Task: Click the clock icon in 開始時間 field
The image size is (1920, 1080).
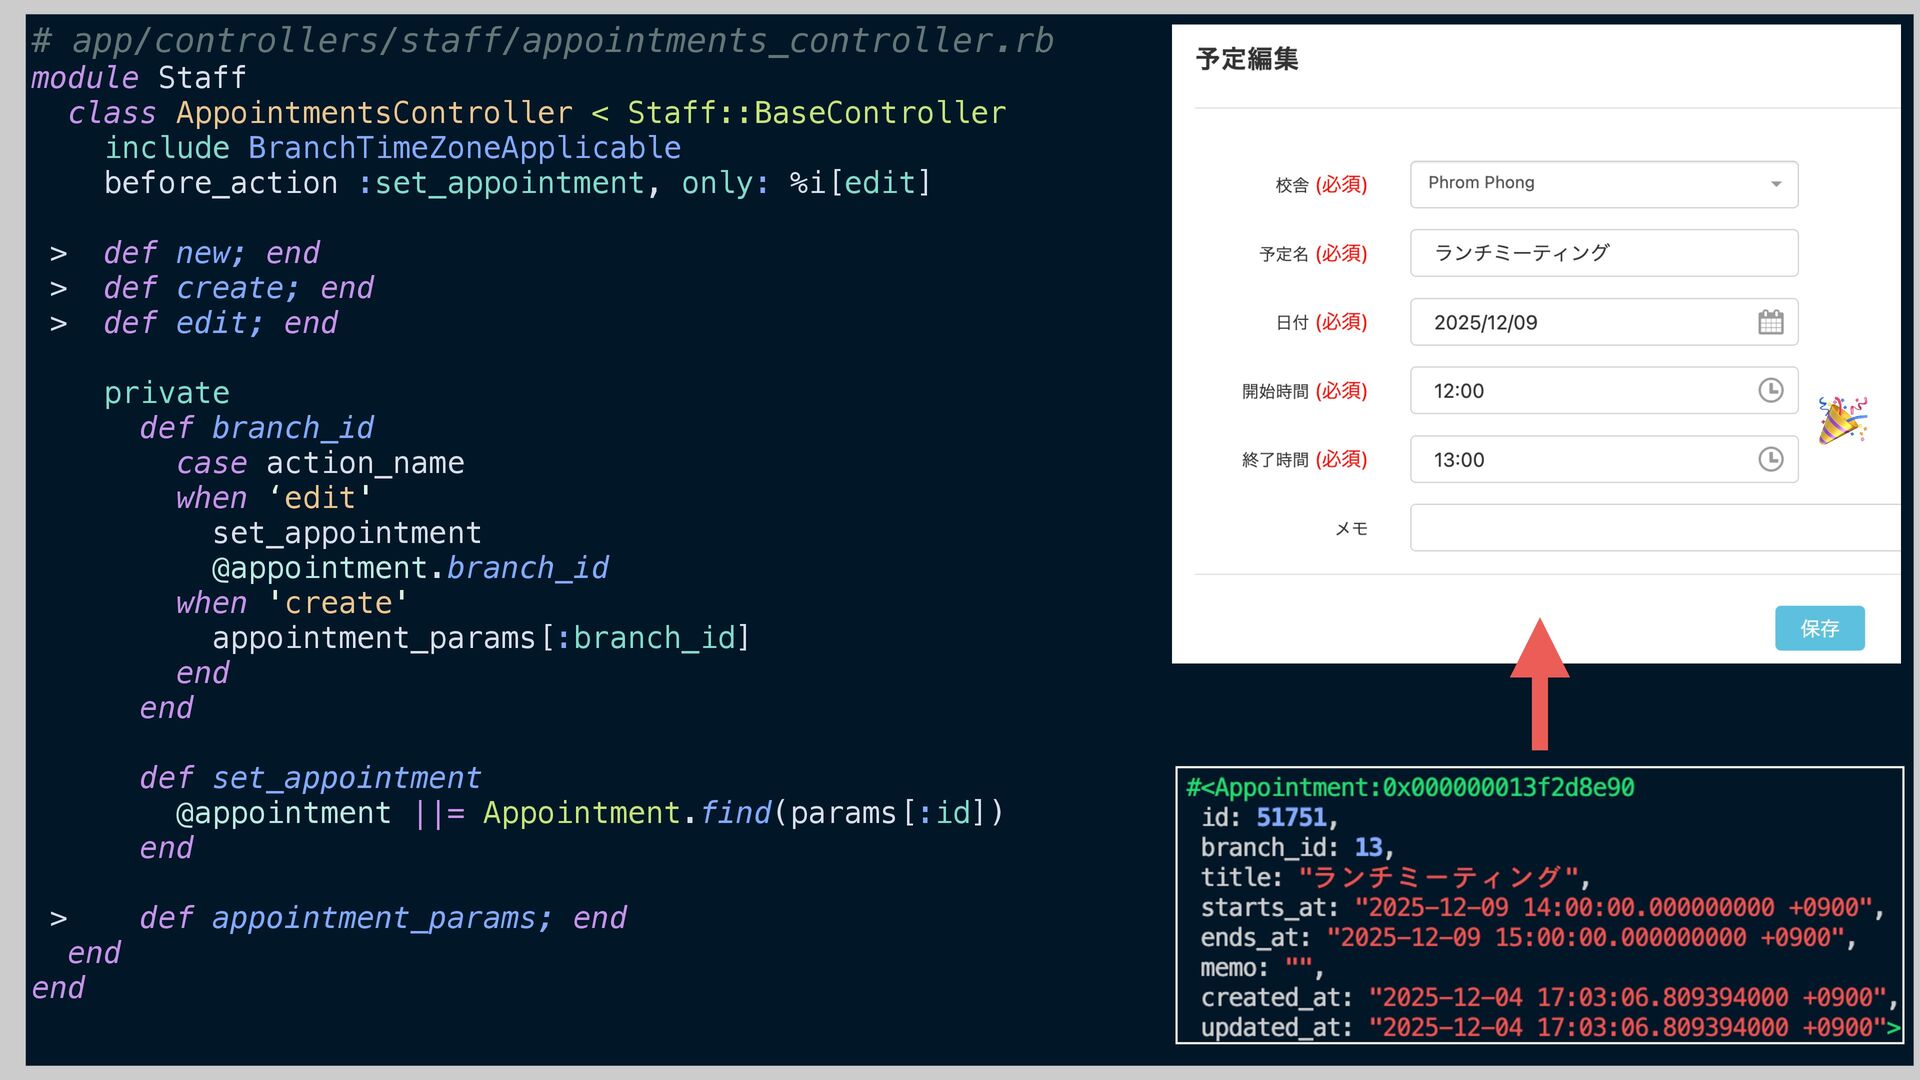Action: point(1770,390)
